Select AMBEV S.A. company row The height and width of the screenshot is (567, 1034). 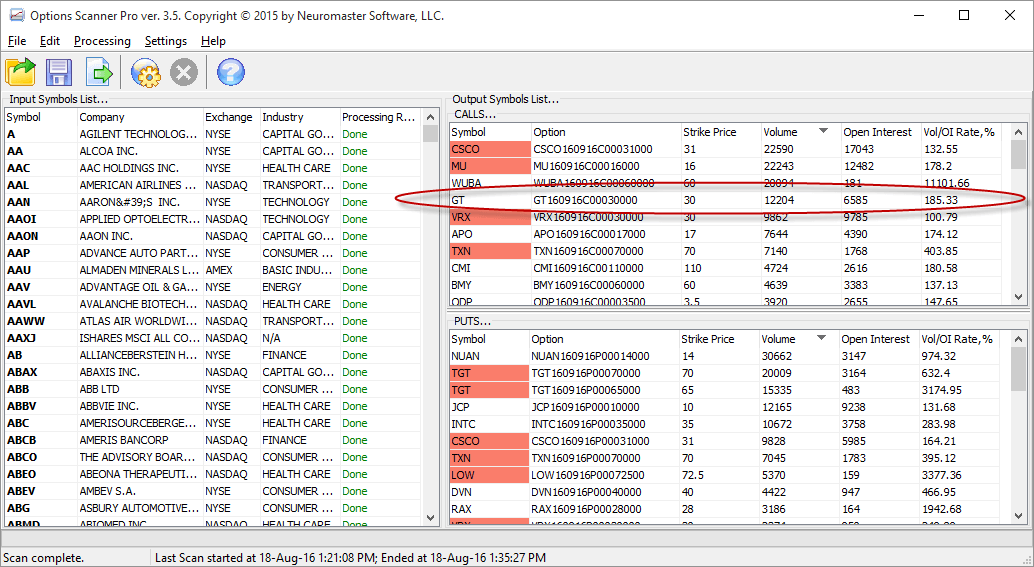point(213,491)
